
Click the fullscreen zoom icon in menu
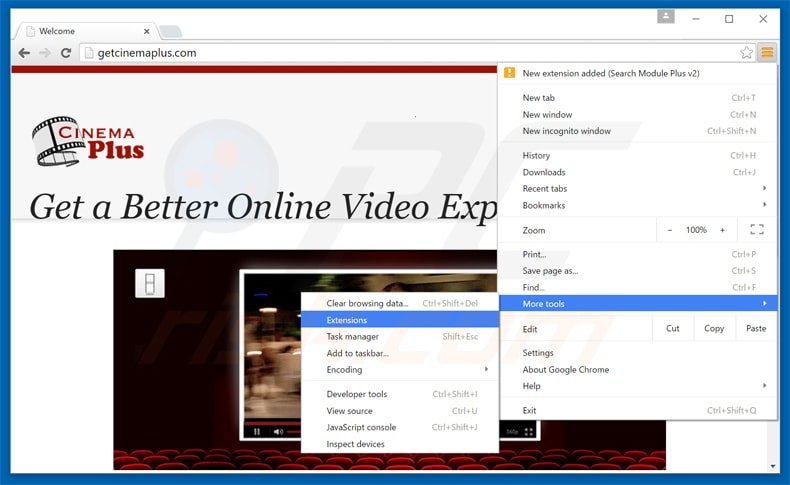[757, 230]
